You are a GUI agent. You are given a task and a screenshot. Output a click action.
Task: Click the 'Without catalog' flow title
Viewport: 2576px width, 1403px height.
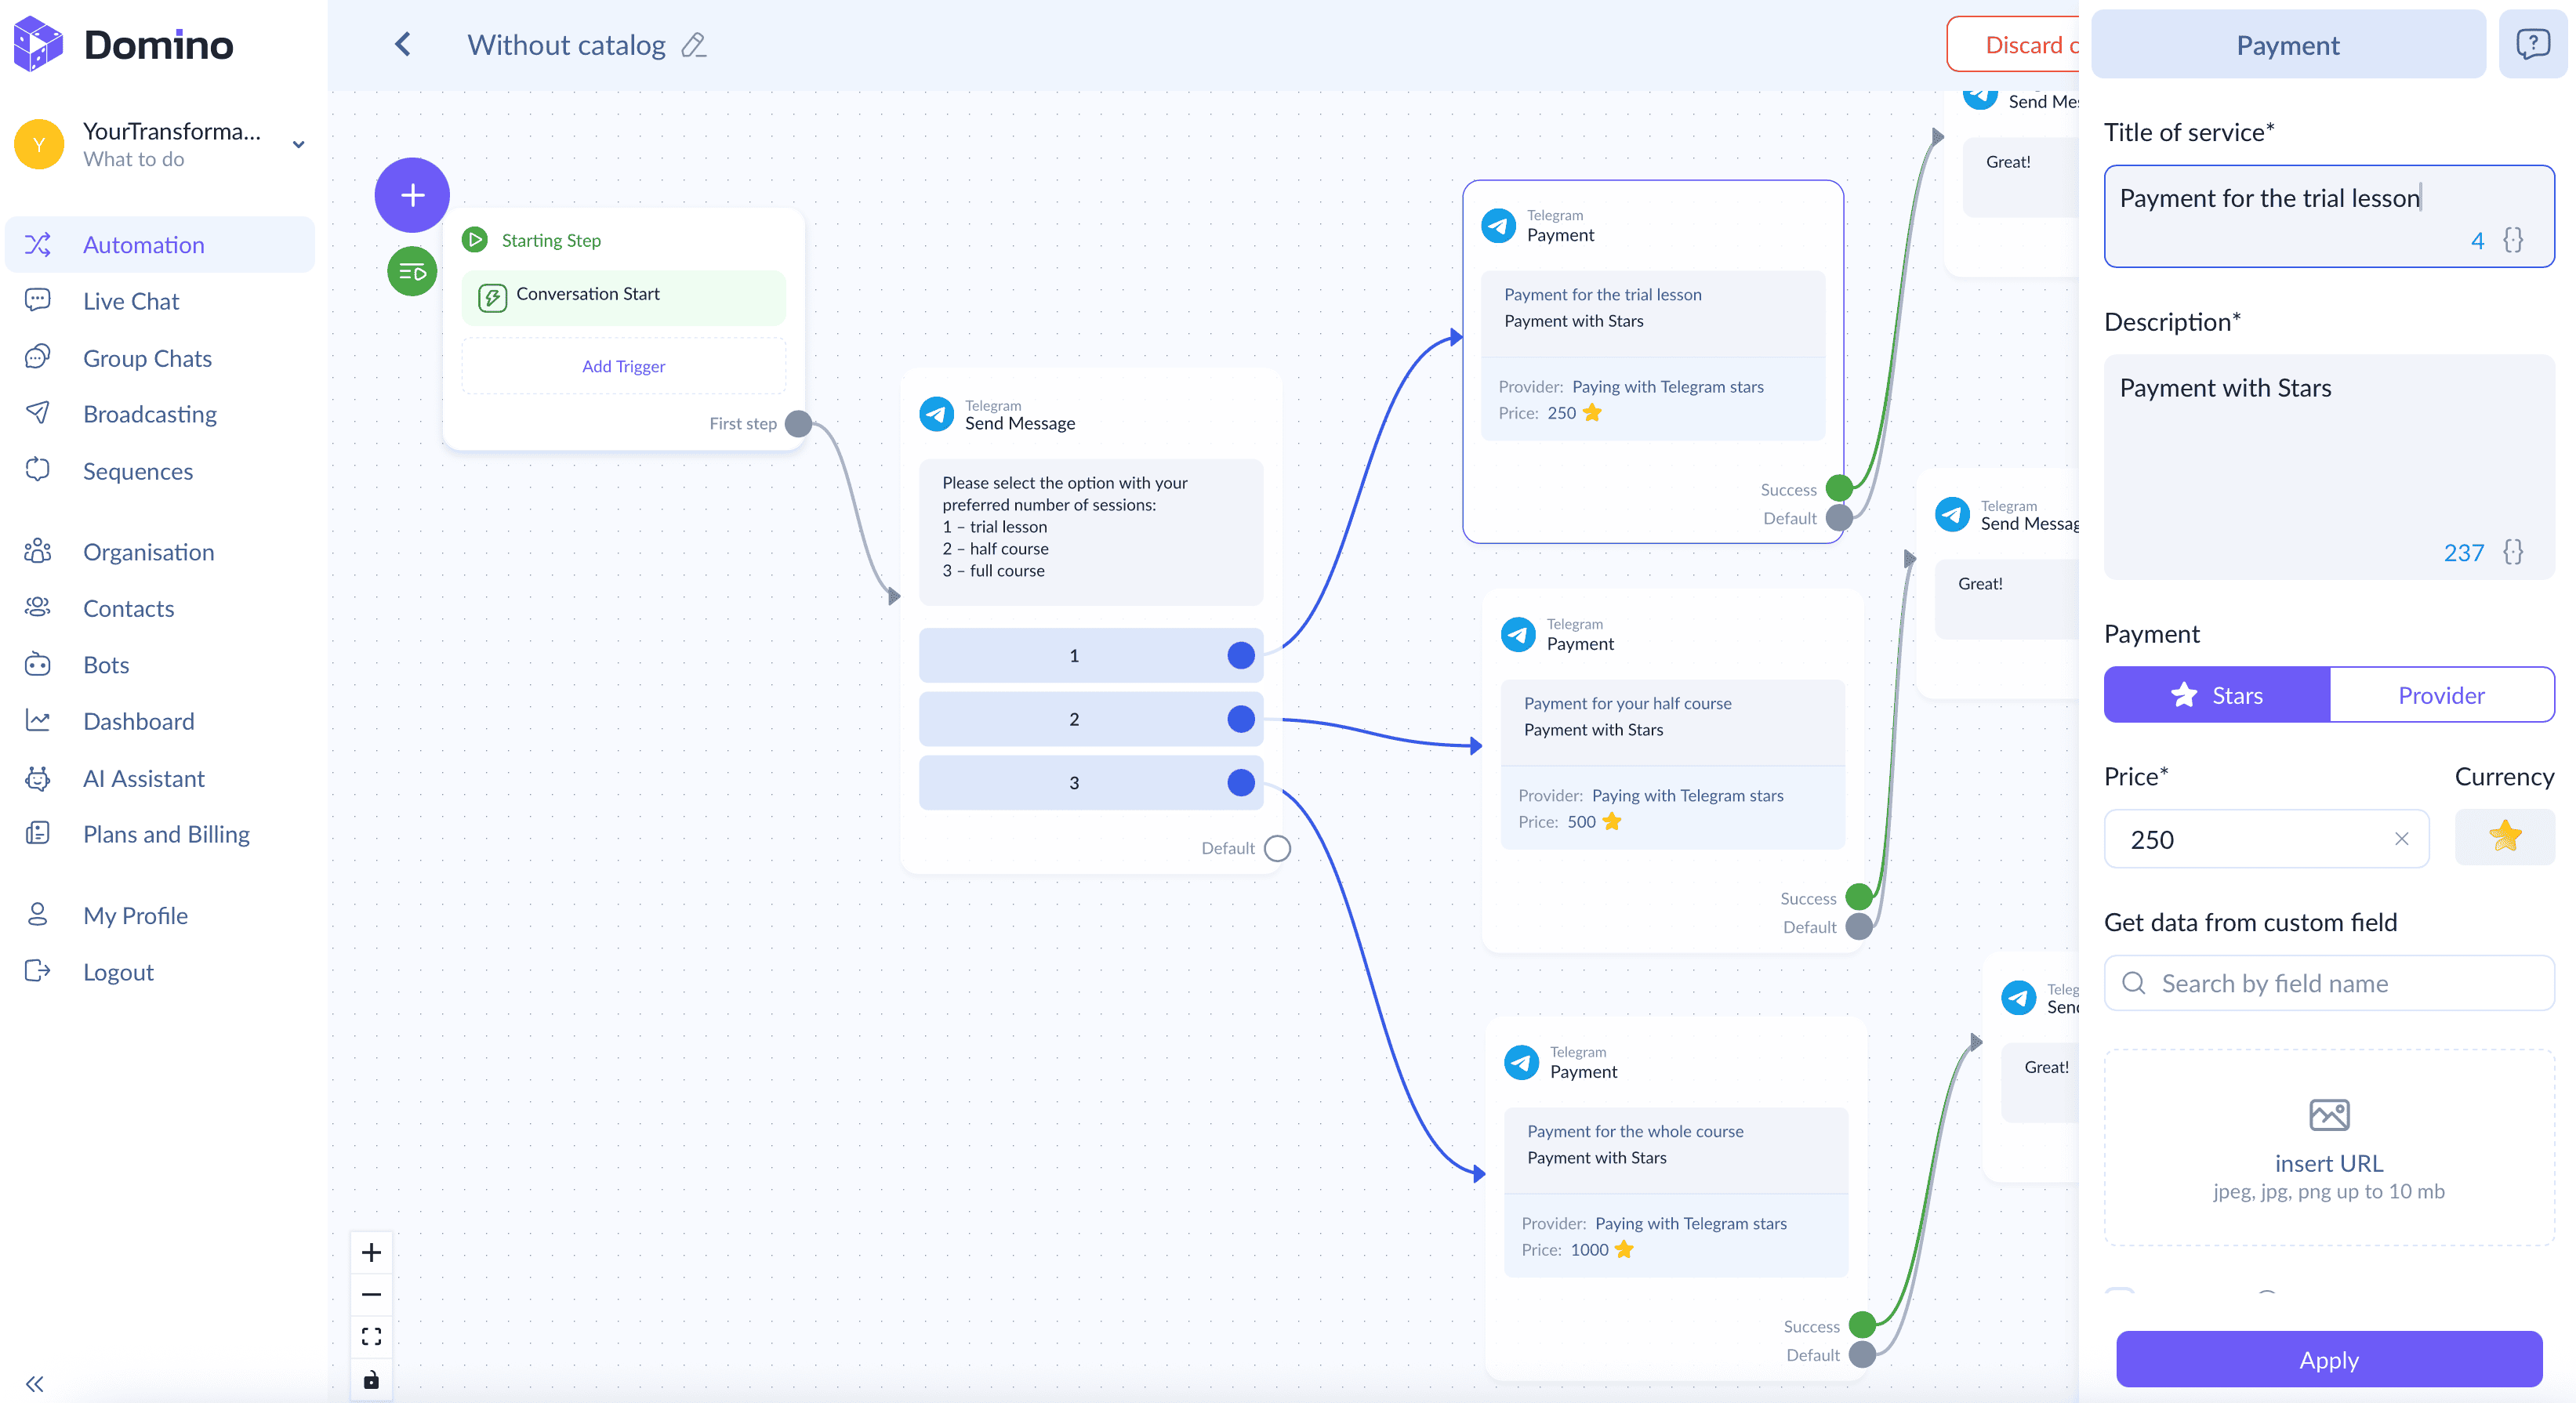[566, 45]
